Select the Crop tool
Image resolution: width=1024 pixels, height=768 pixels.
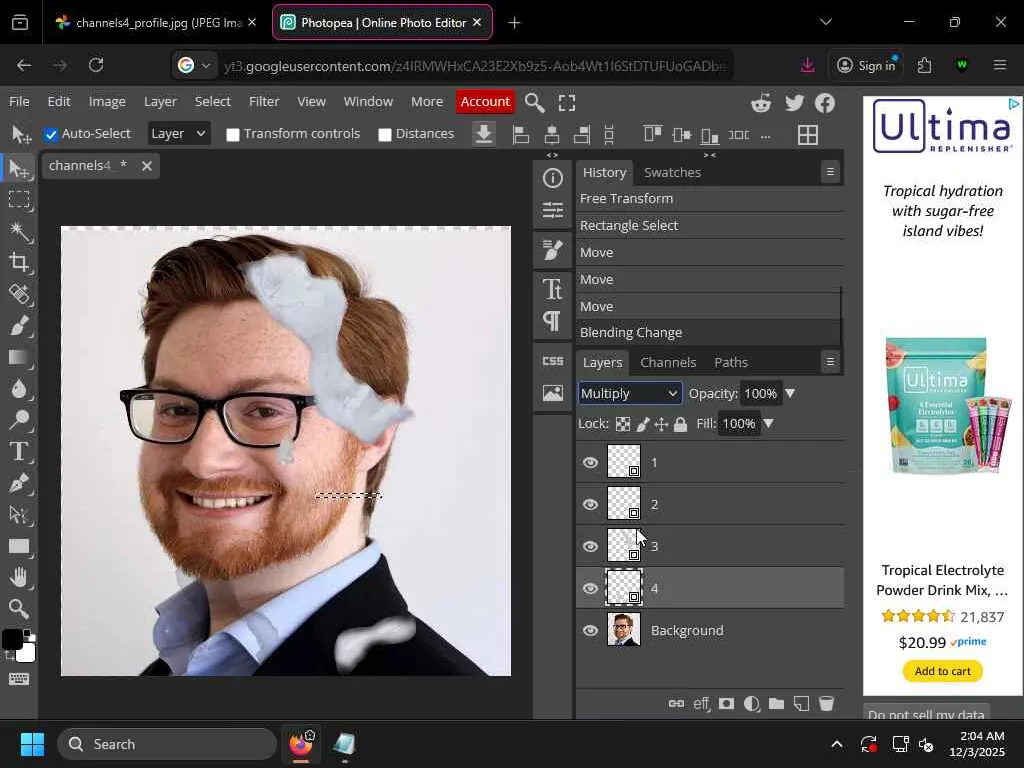[x=18, y=263]
